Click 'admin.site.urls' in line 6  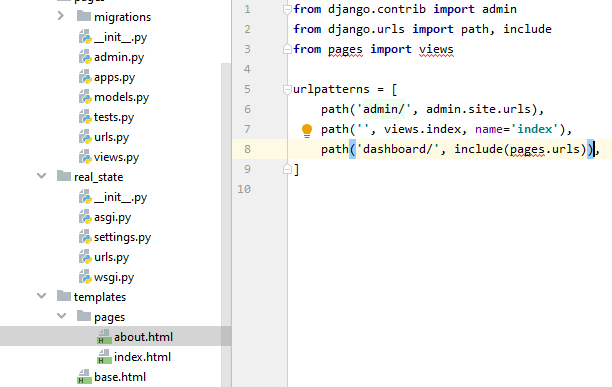[x=478, y=109]
